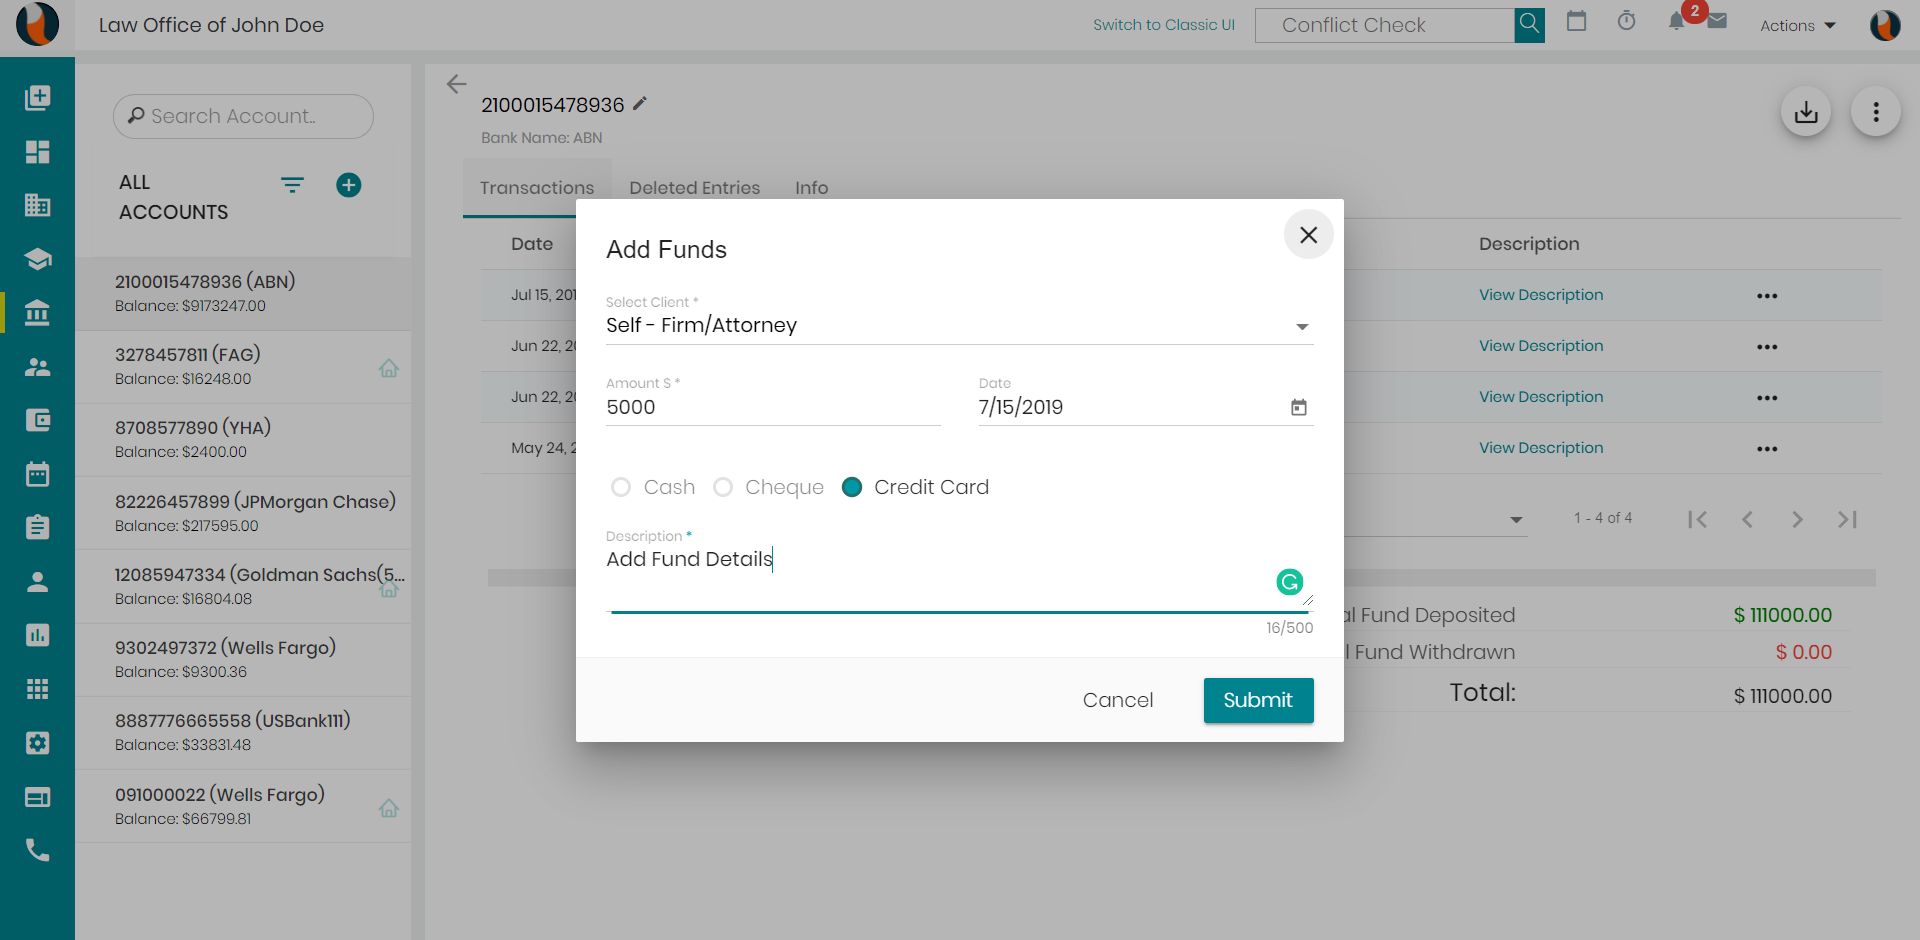Screen dimensions: 1920x940
Task: Edit account number with pencil icon
Action: [x=640, y=104]
